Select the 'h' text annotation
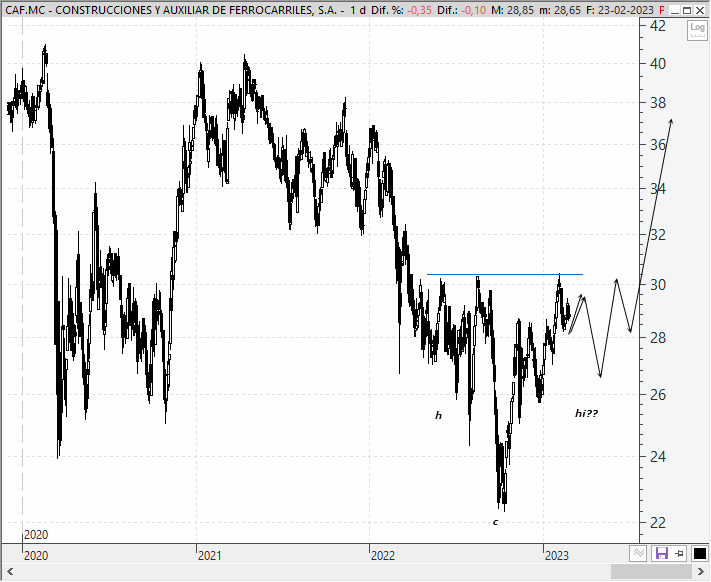The height and width of the screenshot is (582, 711). point(438,415)
